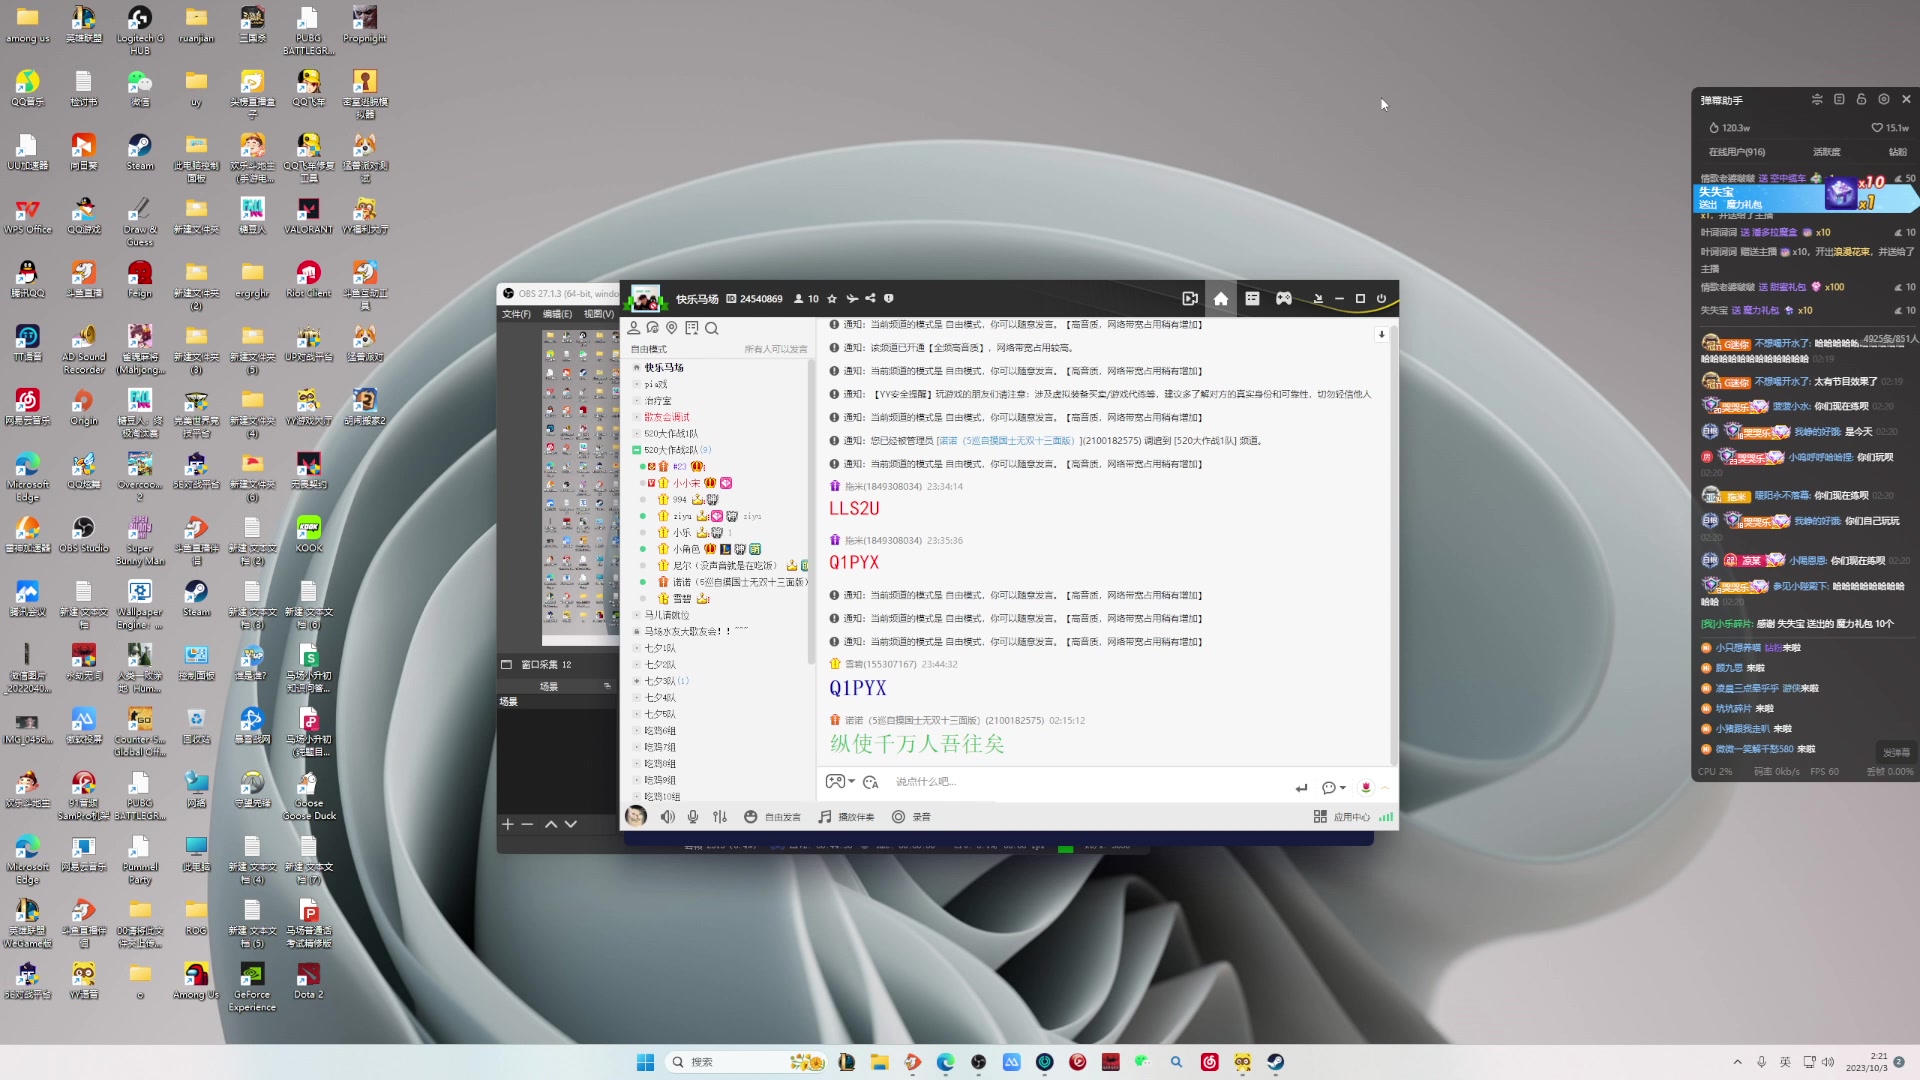Click 播放伴奏 to play accompaniment

[x=846, y=817]
